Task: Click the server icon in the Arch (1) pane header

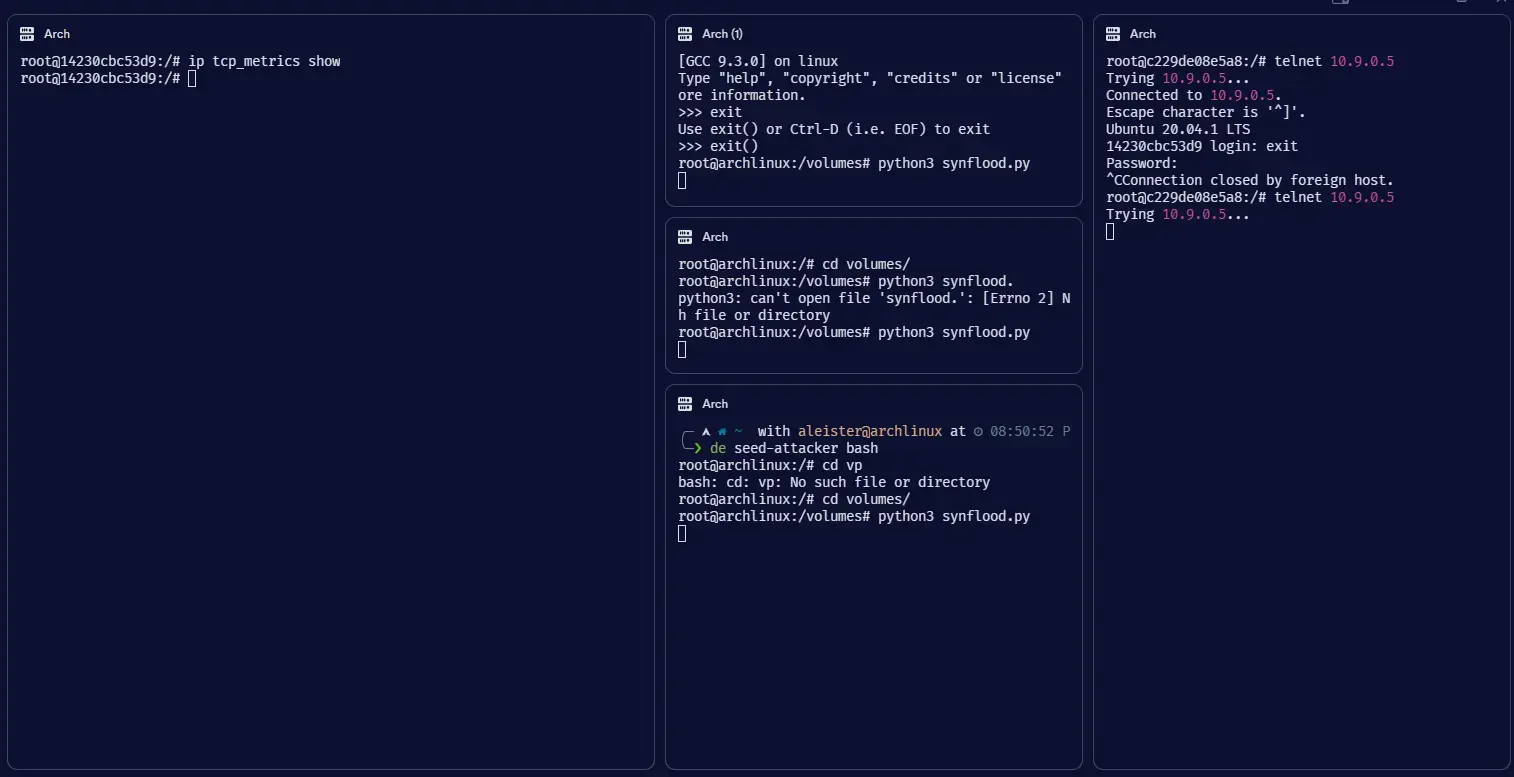Action: (x=685, y=34)
